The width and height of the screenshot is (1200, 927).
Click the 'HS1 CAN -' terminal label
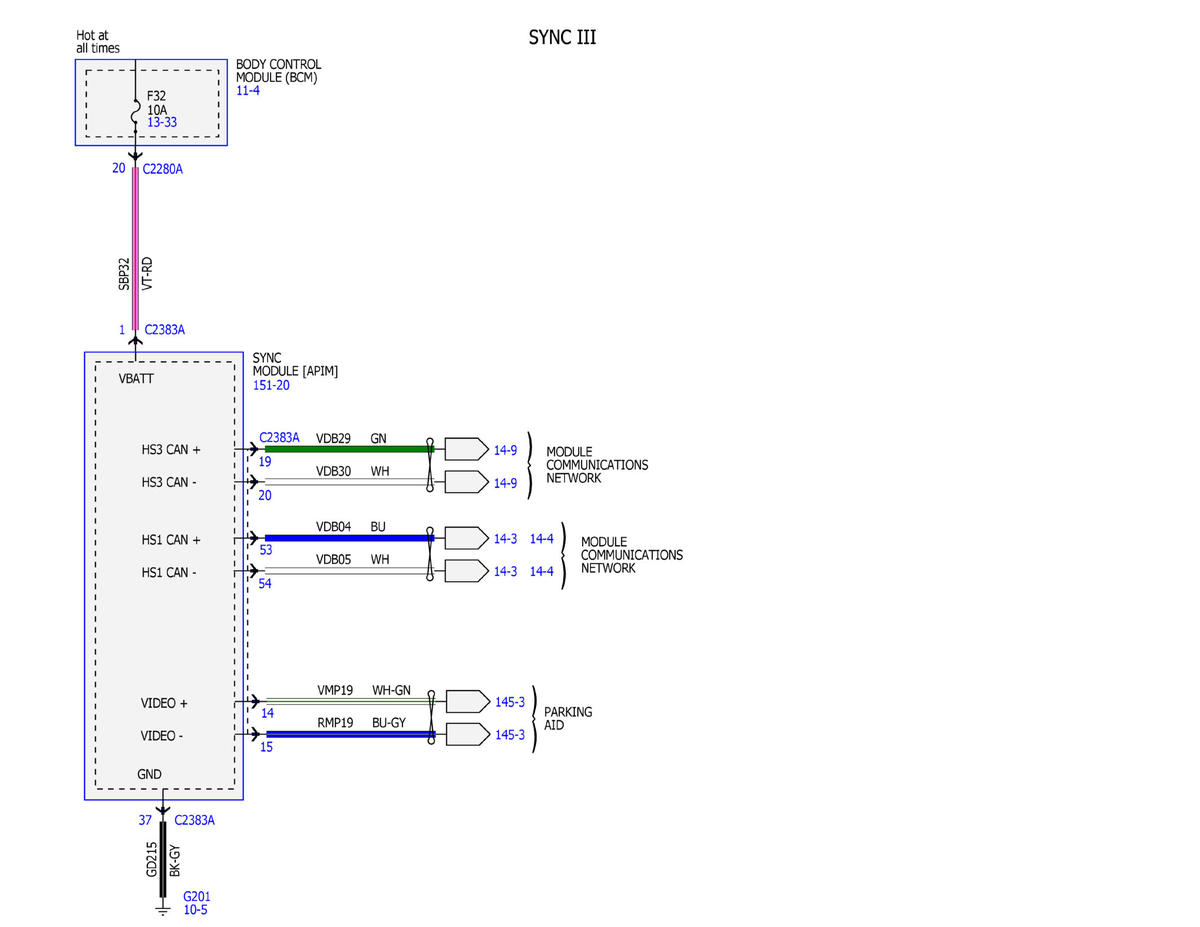click(x=169, y=573)
